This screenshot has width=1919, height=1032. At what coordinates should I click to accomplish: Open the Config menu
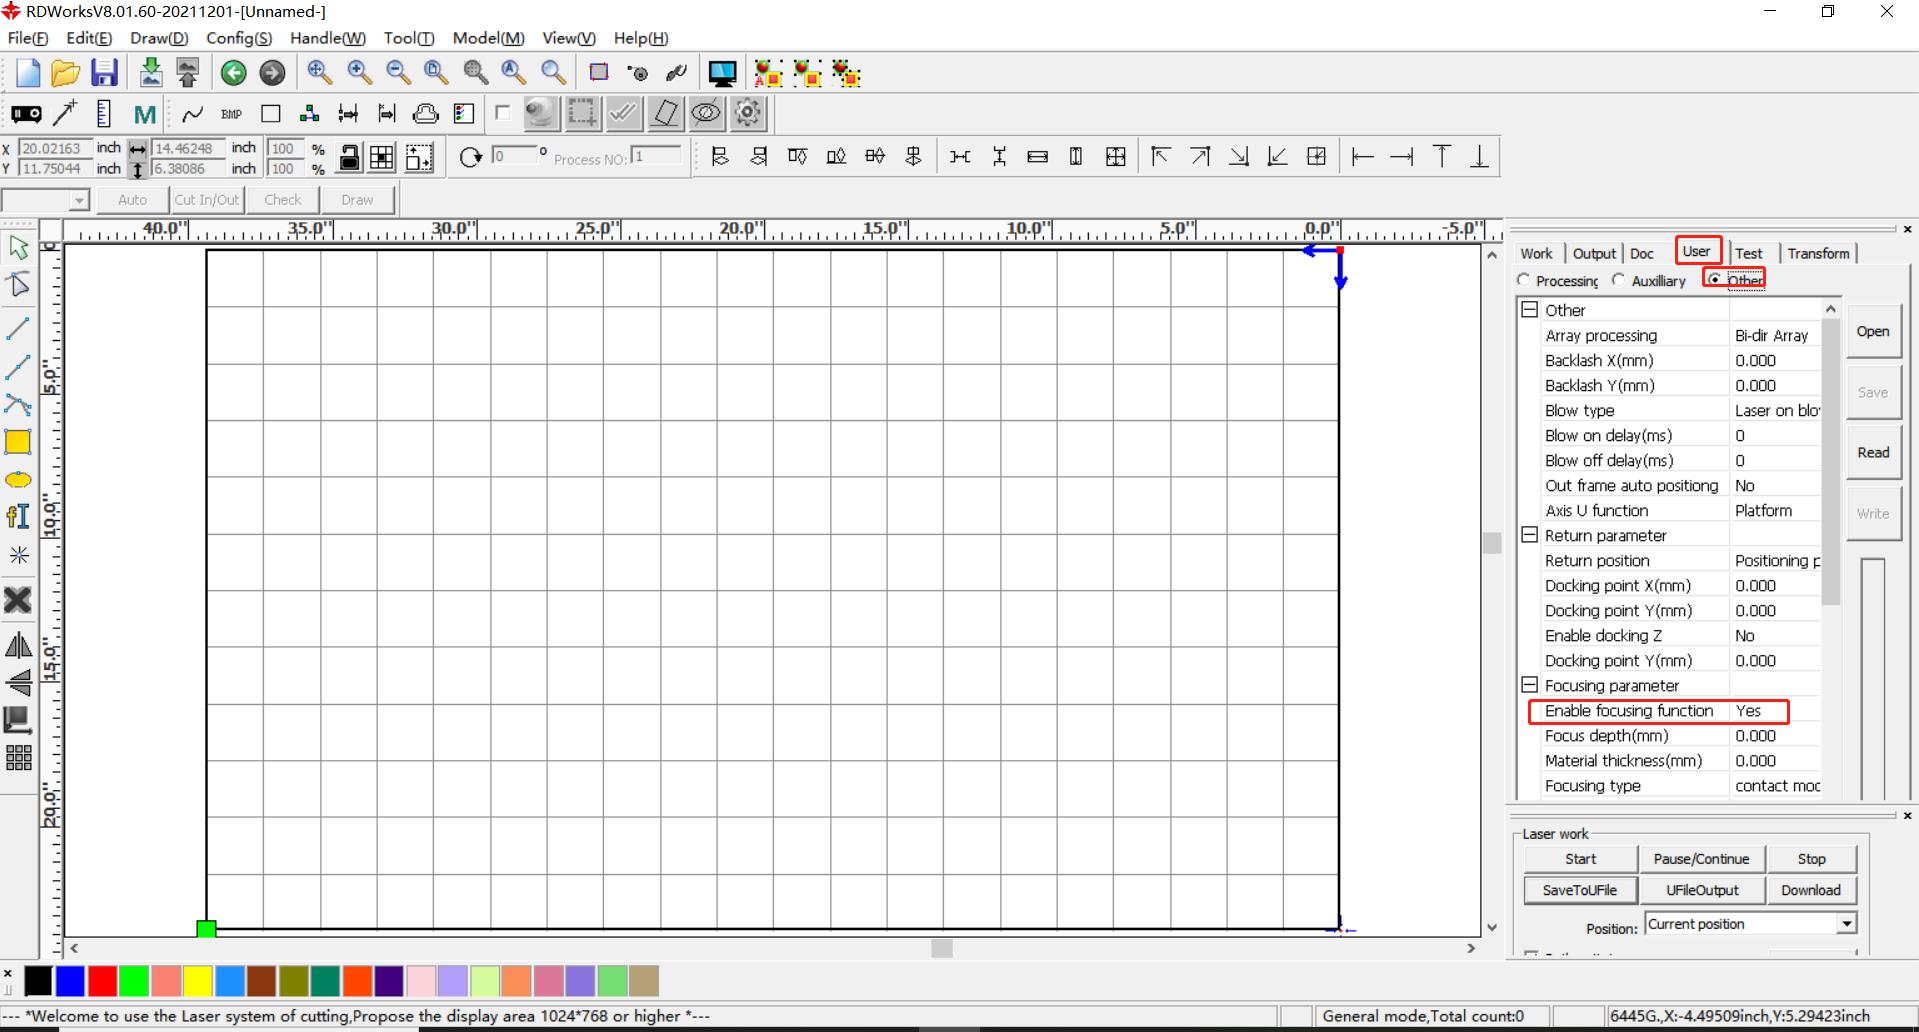click(x=238, y=38)
